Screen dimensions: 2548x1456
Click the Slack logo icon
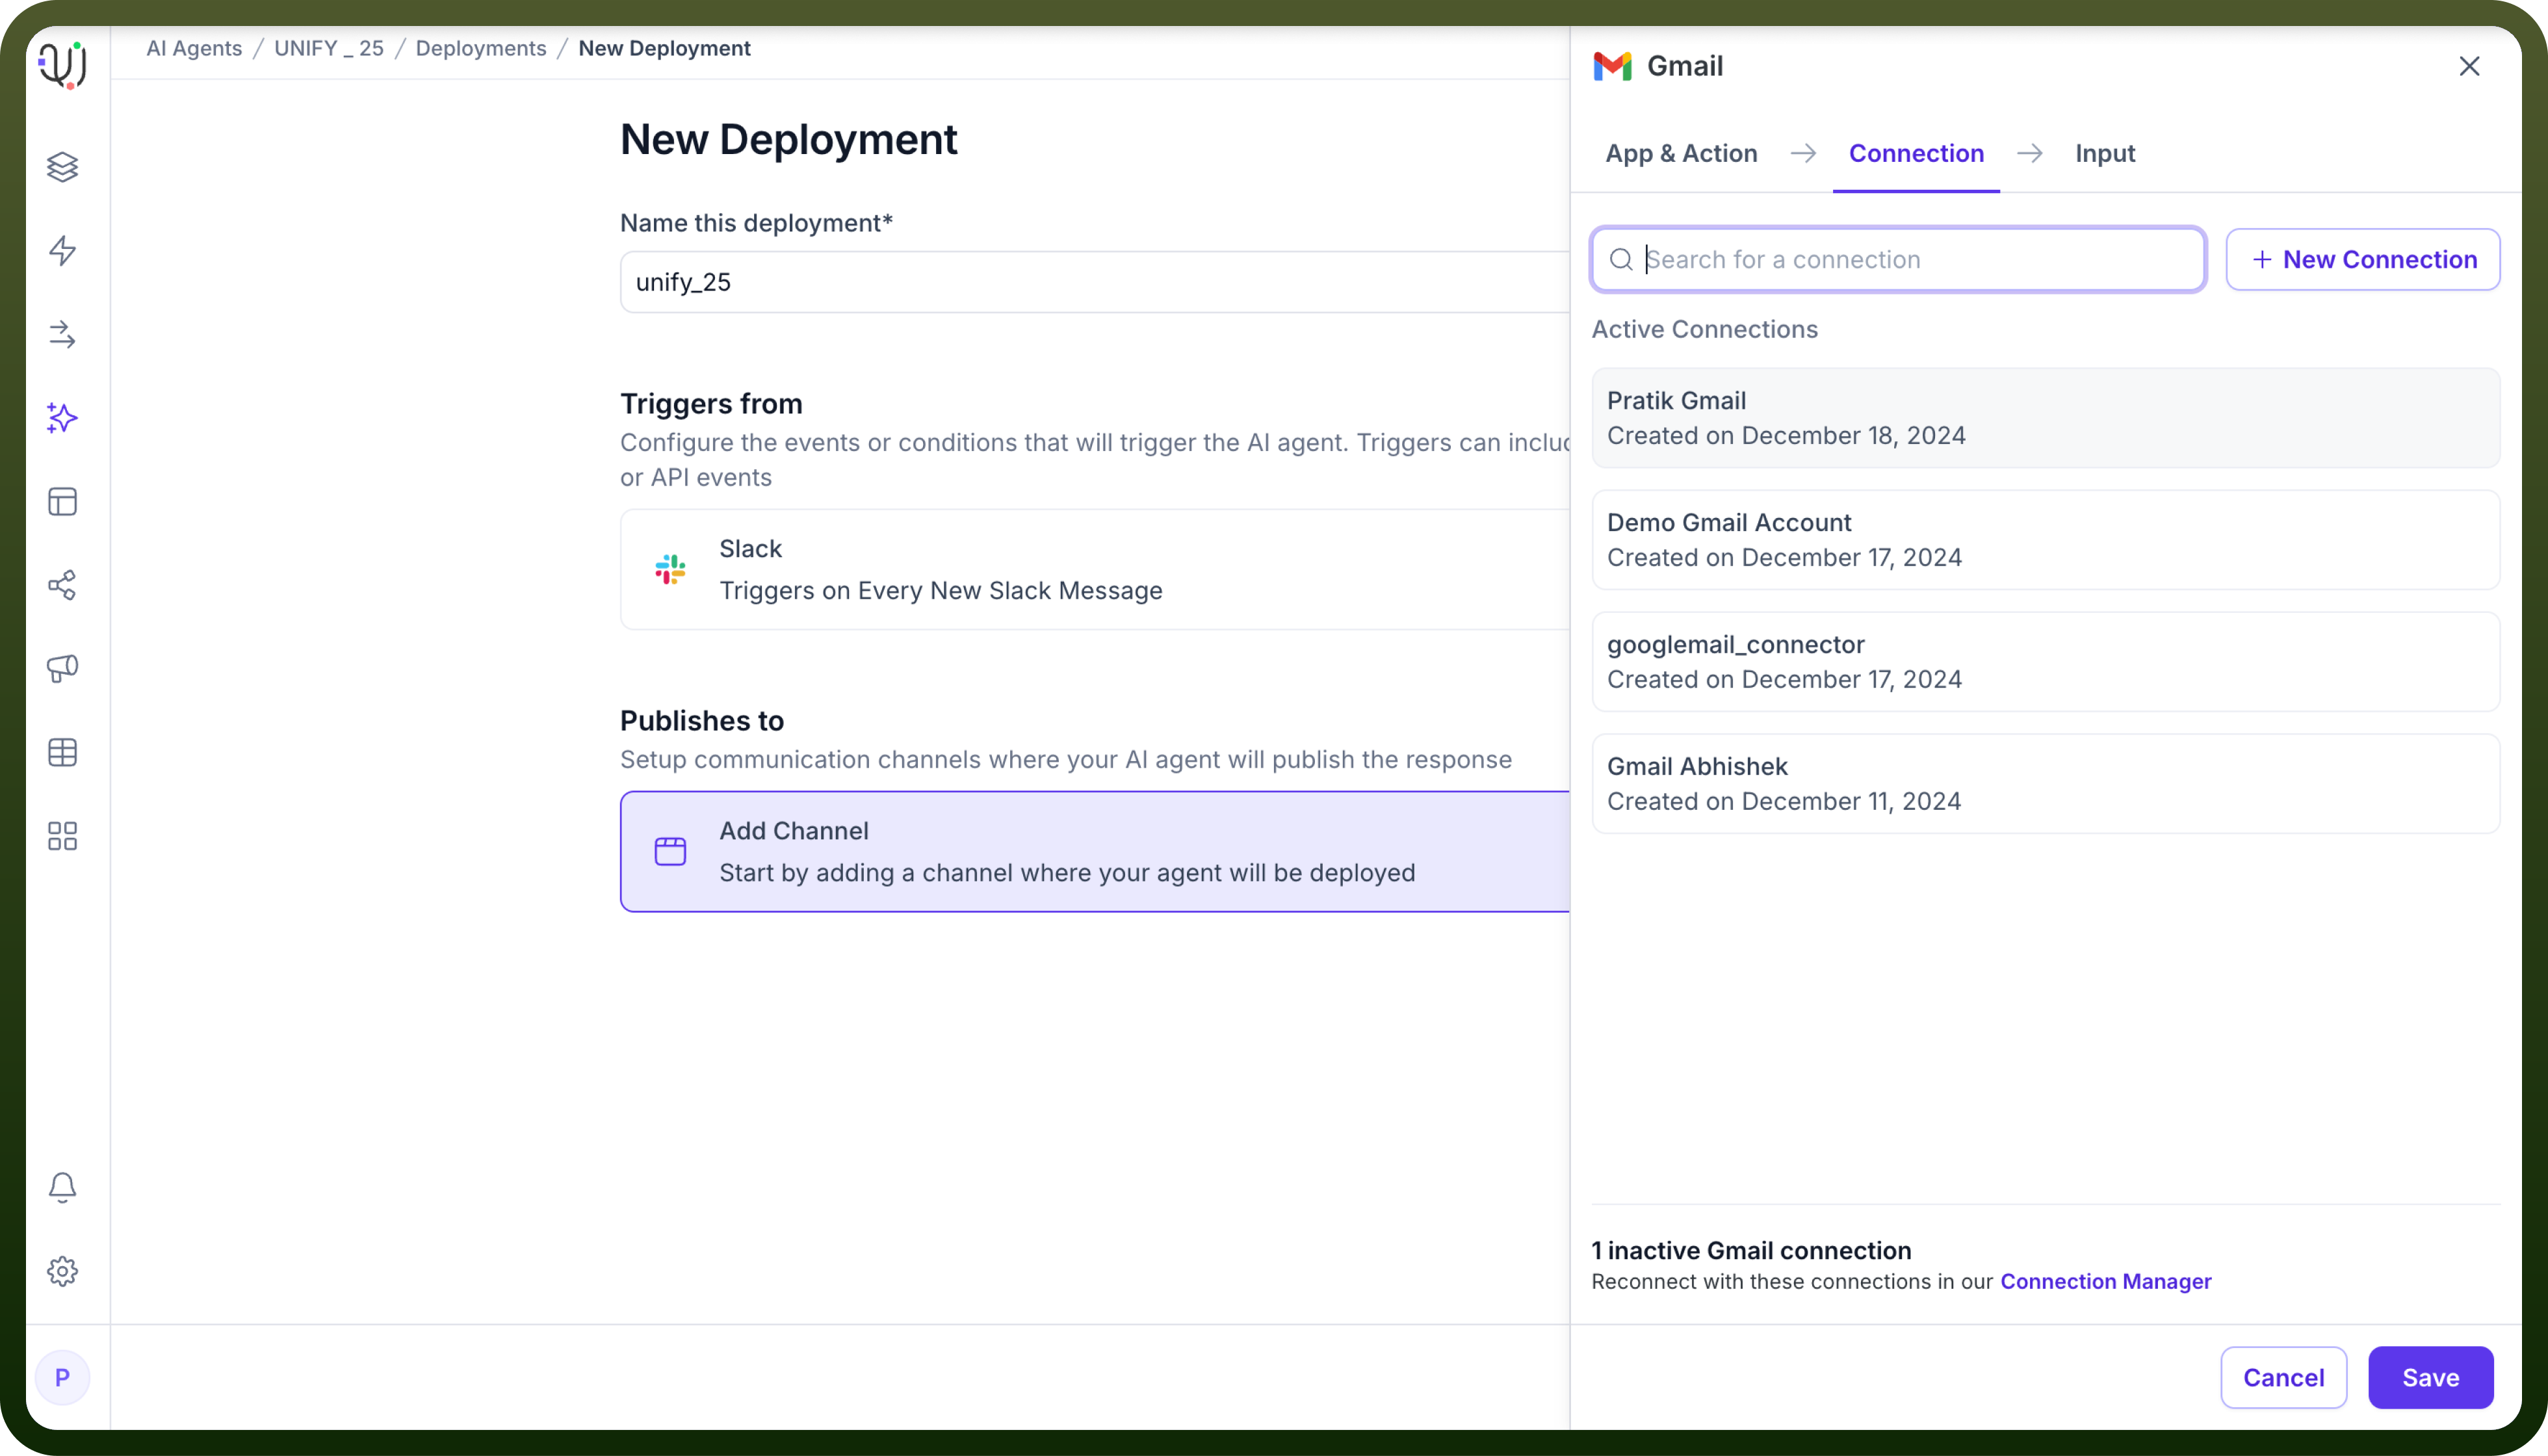(x=670, y=569)
